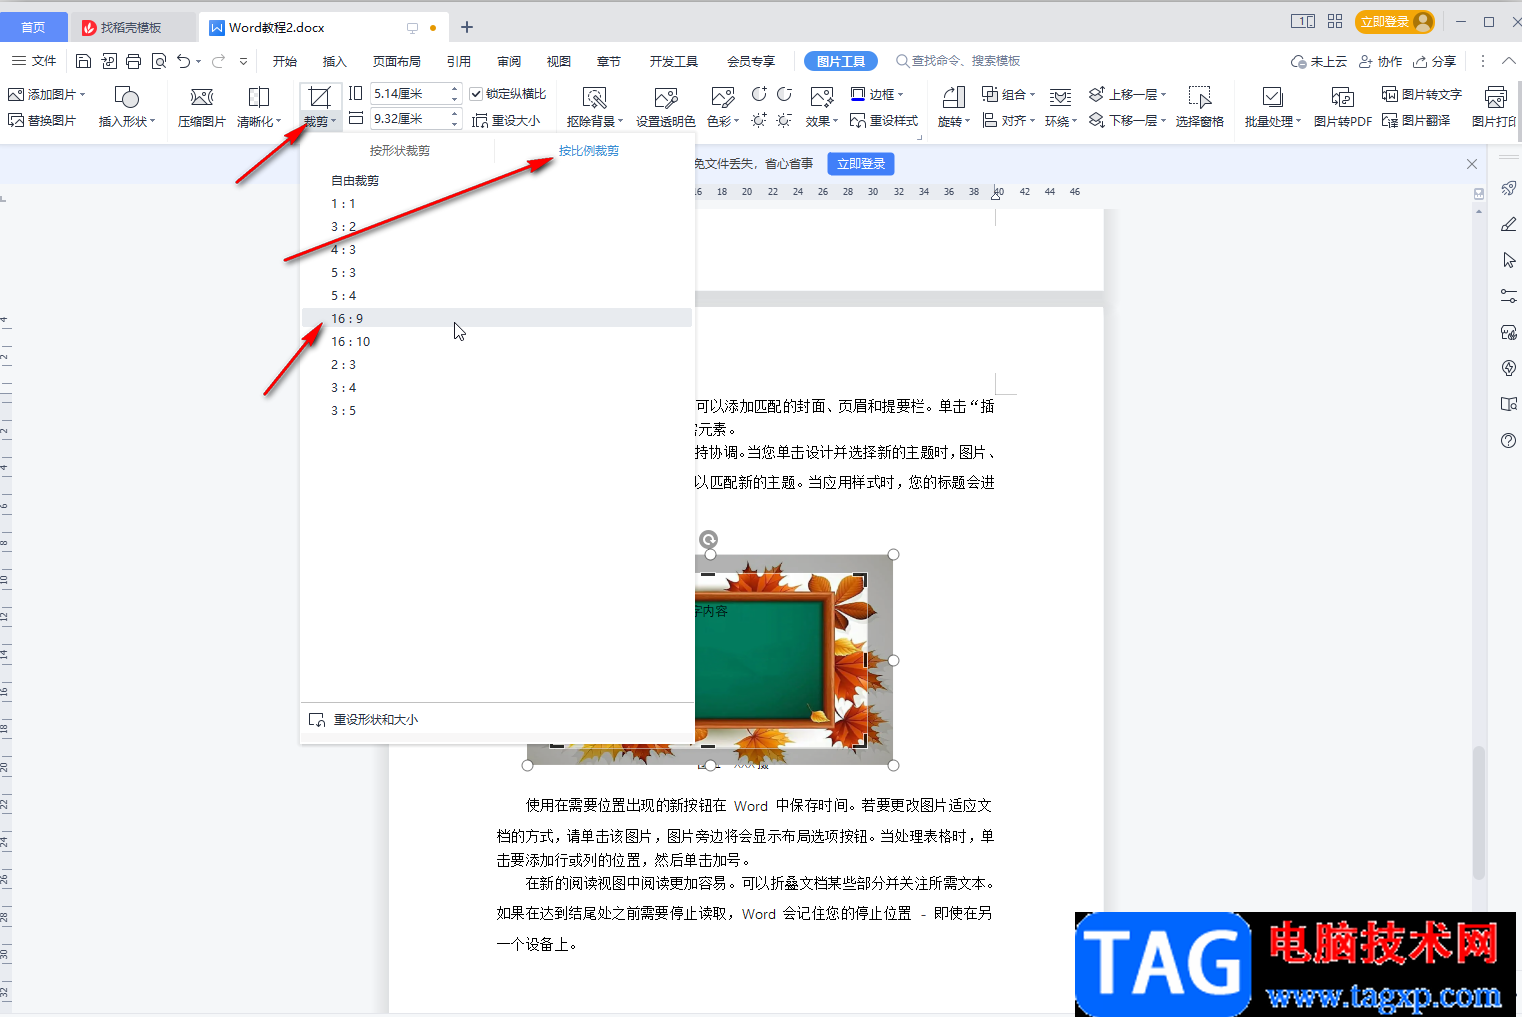Switch to Crop by Shape (按形状裁剪) tab
The height and width of the screenshot is (1017, 1522).
(399, 151)
